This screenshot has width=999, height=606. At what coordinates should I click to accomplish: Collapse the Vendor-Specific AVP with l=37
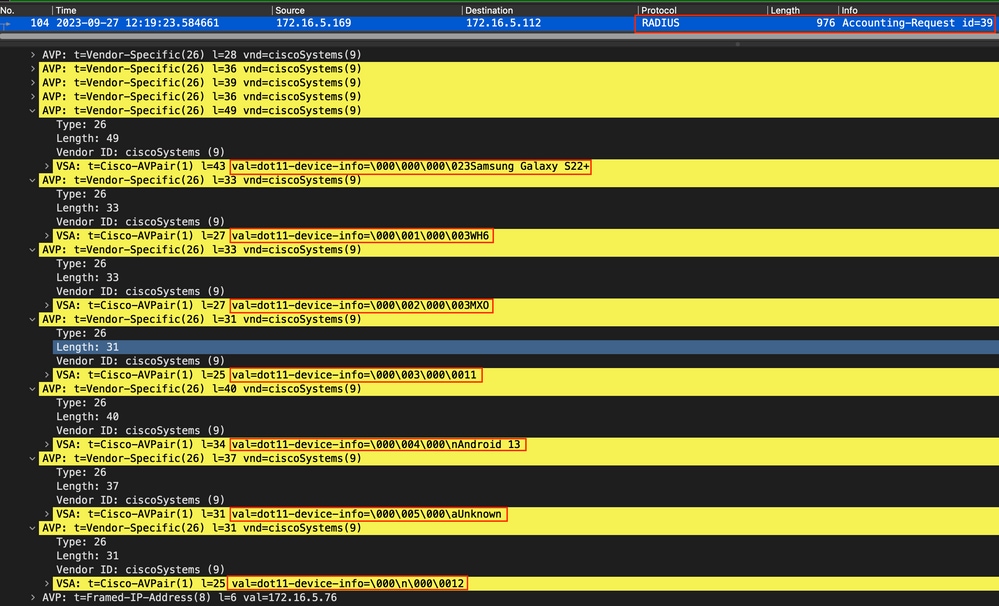[x=32, y=458]
